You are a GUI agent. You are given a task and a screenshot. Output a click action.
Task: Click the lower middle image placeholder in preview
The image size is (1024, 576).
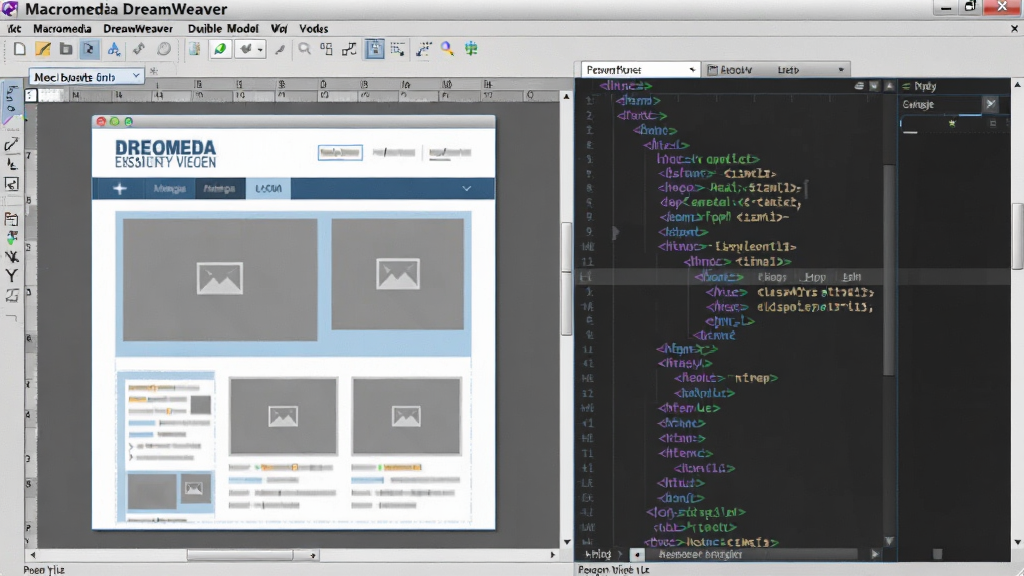click(x=283, y=416)
